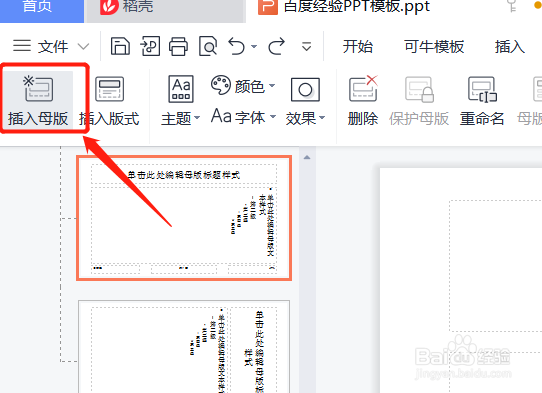Click the Export/Output icon next to Save
This screenshot has height=393, width=542.
(x=150, y=46)
